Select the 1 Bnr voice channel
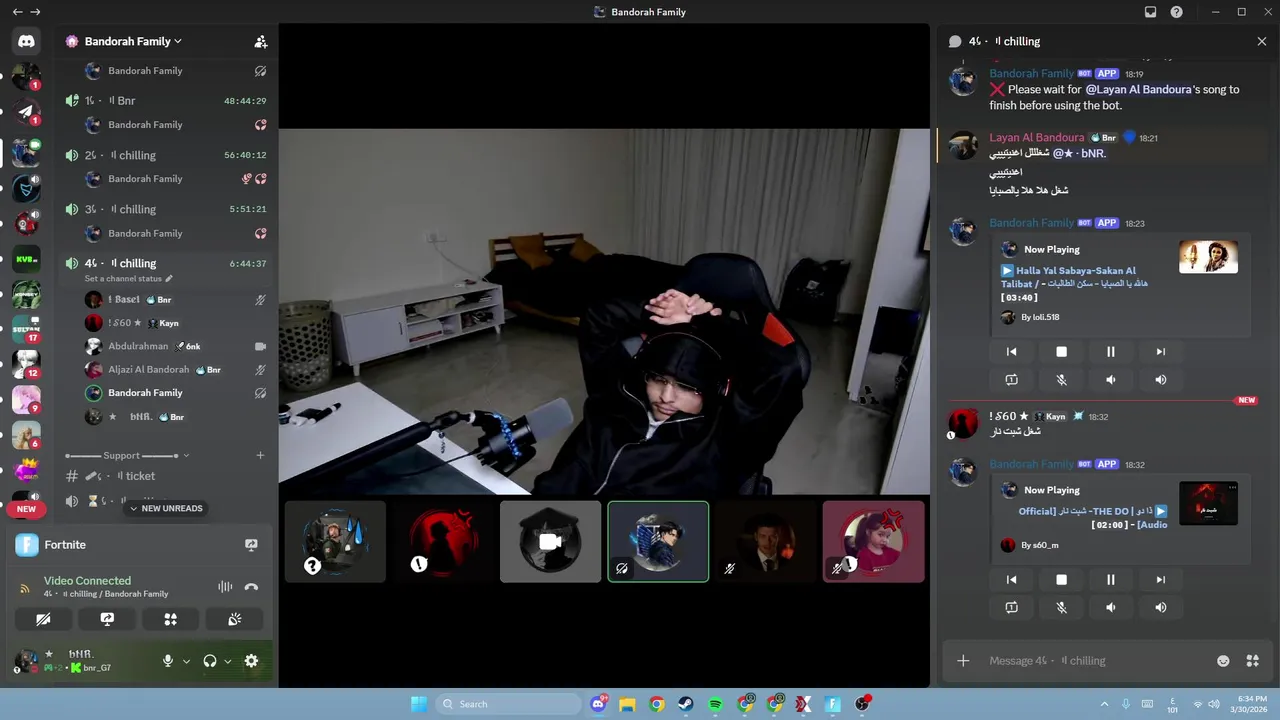1280x720 pixels. click(x=165, y=101)
